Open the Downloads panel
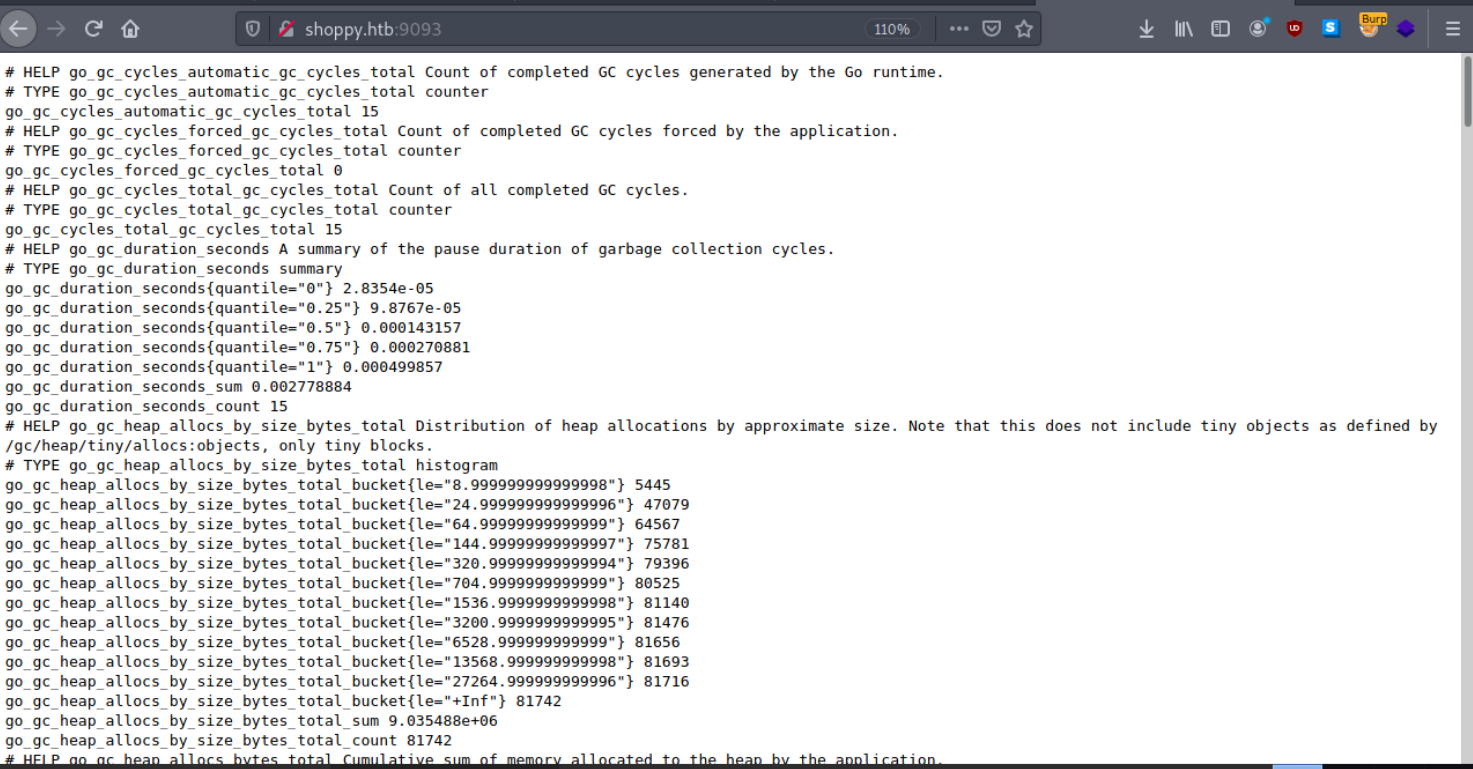1473x769 pixels. [x=1145, y=28]
